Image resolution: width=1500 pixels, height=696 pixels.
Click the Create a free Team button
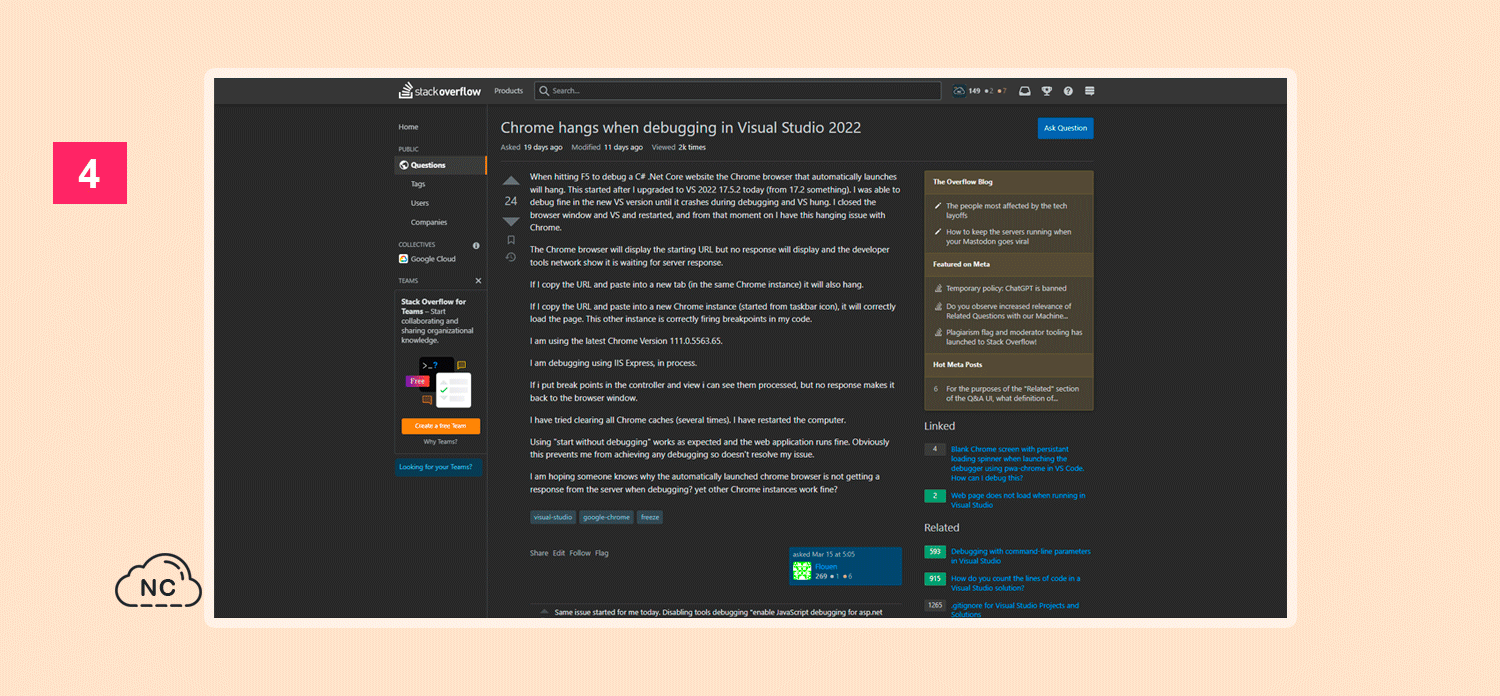pyautogui.click(x=441, y=426)
